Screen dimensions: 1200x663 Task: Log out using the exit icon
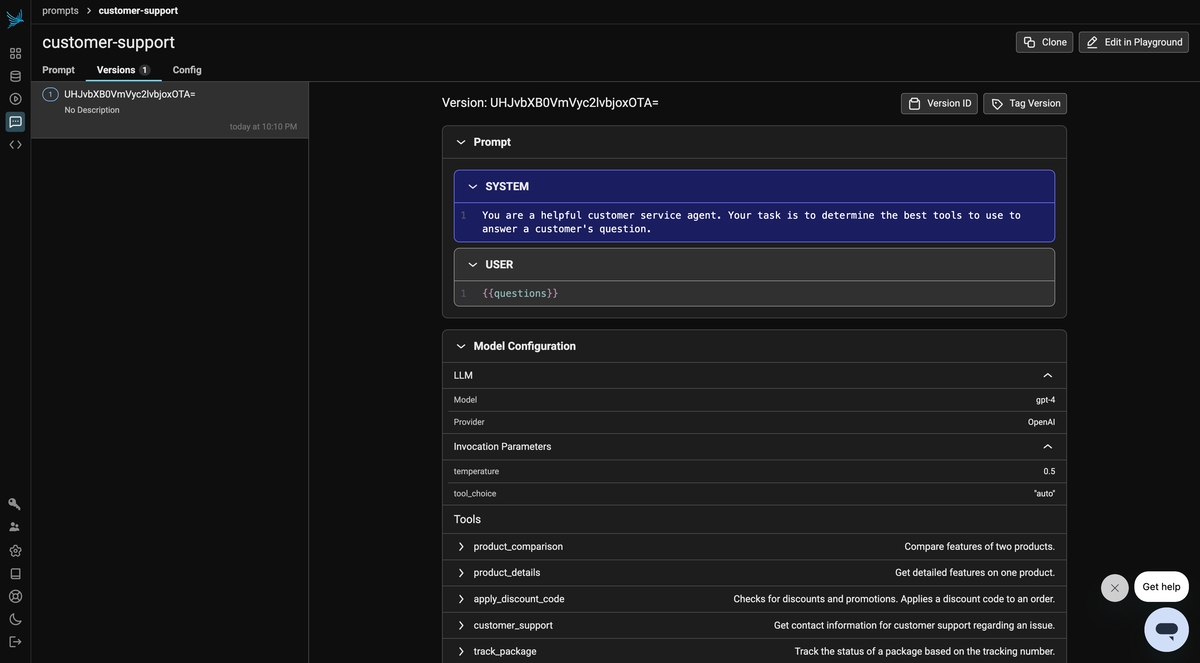tap(15, 642)
